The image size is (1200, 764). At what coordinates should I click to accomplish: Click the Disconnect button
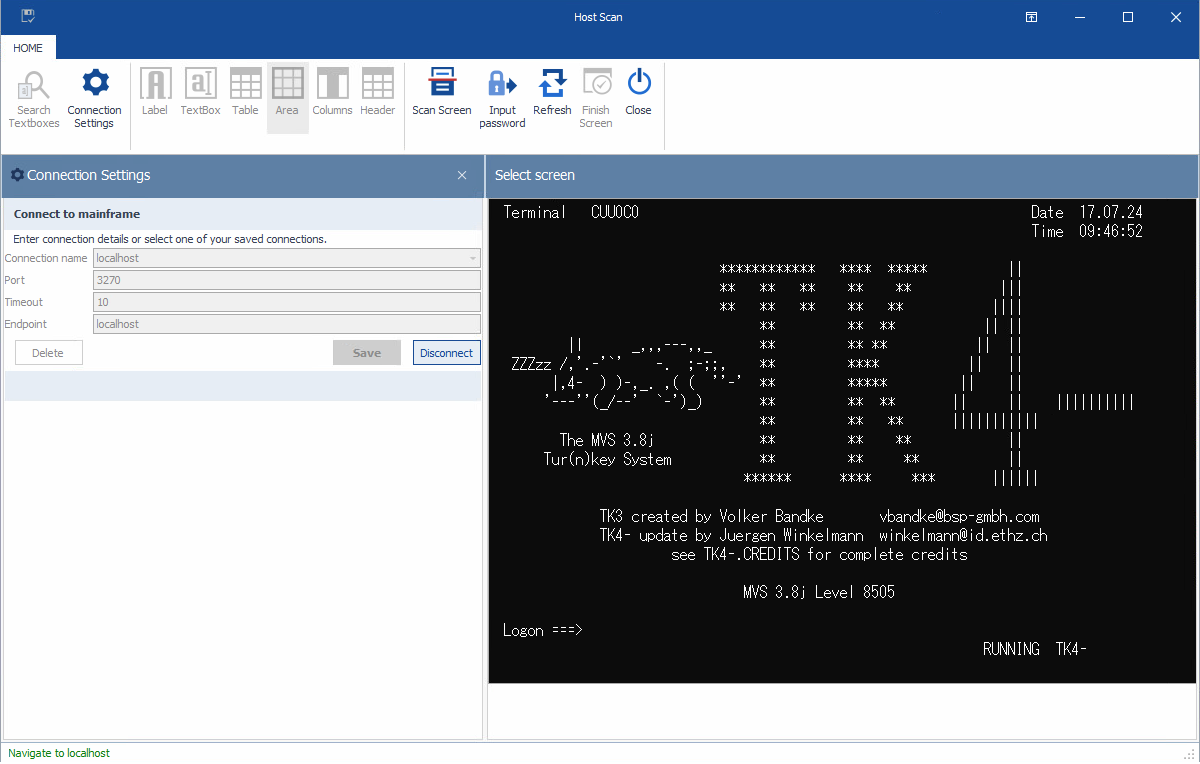point(446,353)
